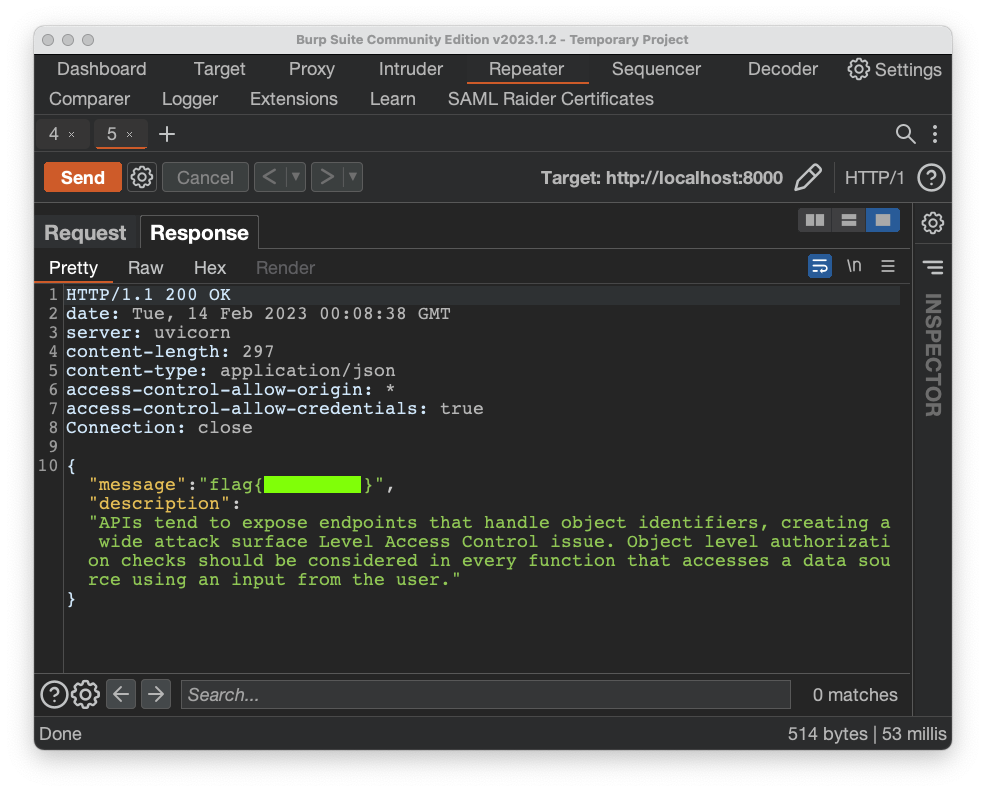Switch to the Intruder tab
Viewport: 986px width, 792px height.
click(410, 69)
